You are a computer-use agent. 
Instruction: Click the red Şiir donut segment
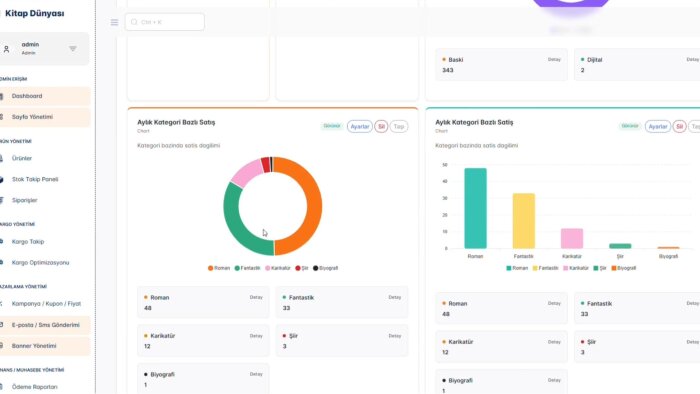coord(265,165)
